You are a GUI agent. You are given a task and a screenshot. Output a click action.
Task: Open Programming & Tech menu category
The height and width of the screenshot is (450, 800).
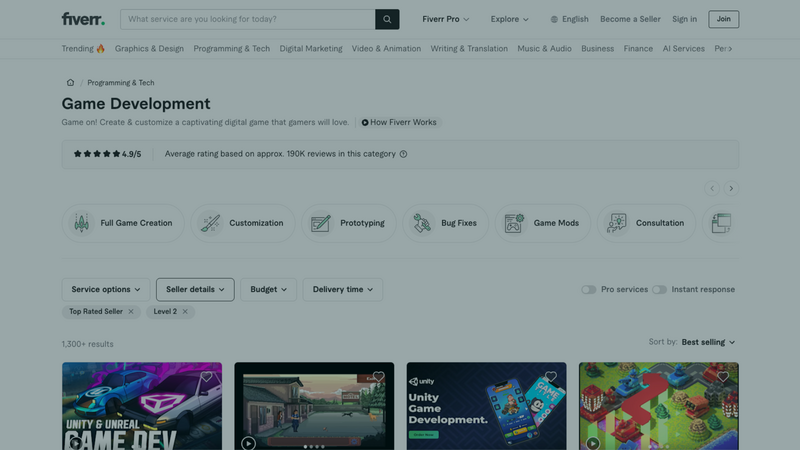pyautogui.click(x=232, y=49)
